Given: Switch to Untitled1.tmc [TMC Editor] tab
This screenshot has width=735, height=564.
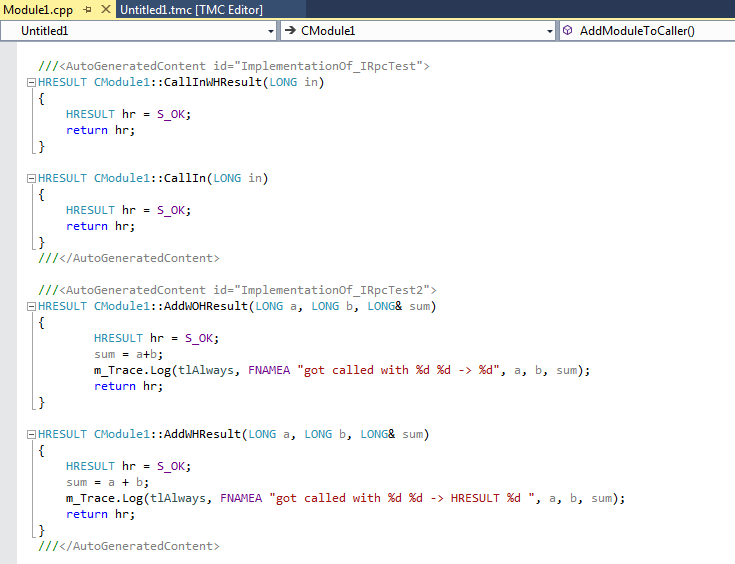Looking at the screenshot, I should click(191, 9).
